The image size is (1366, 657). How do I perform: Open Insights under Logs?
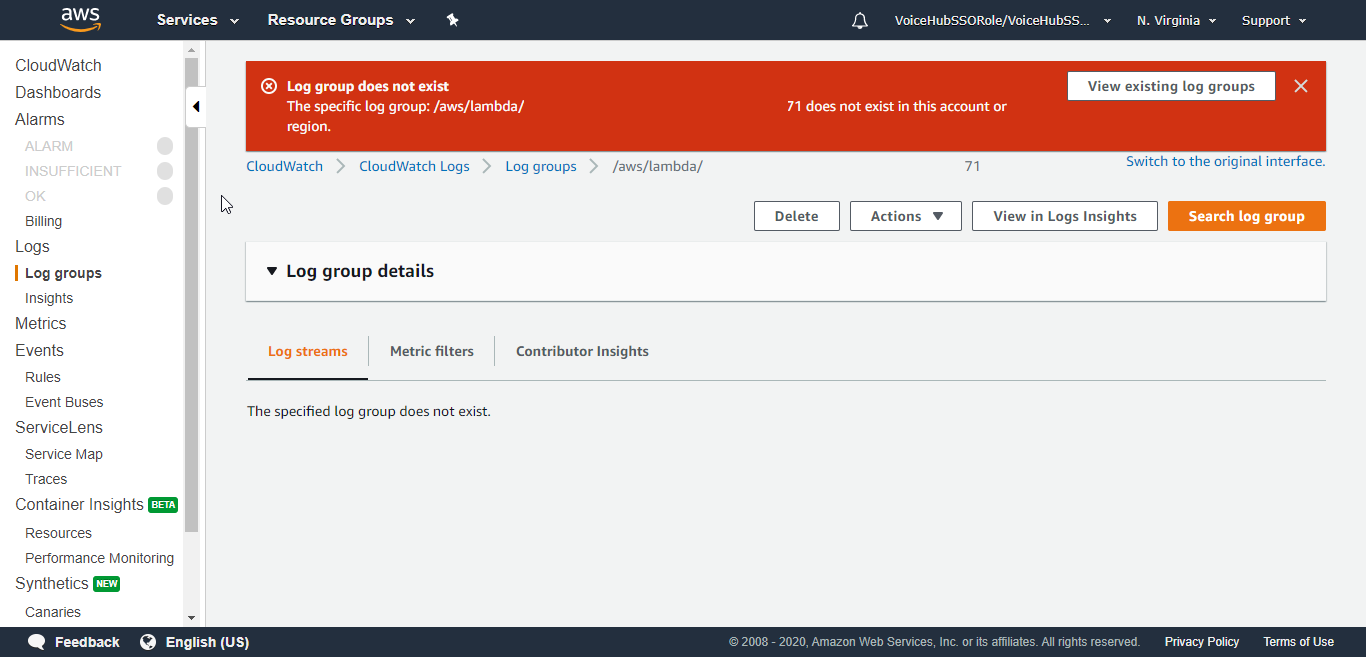click(49, 298)
